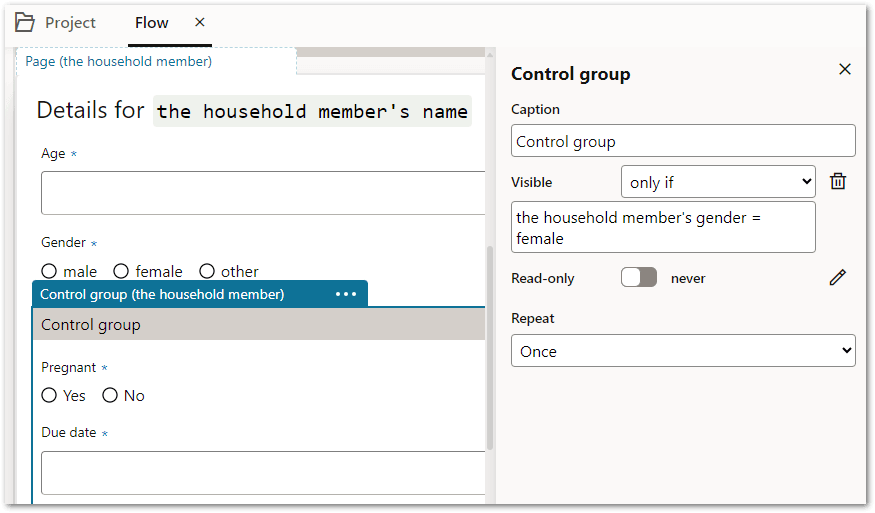Click the 'Details for' heading text
875x513 pixels.
(x=90, y=110)
